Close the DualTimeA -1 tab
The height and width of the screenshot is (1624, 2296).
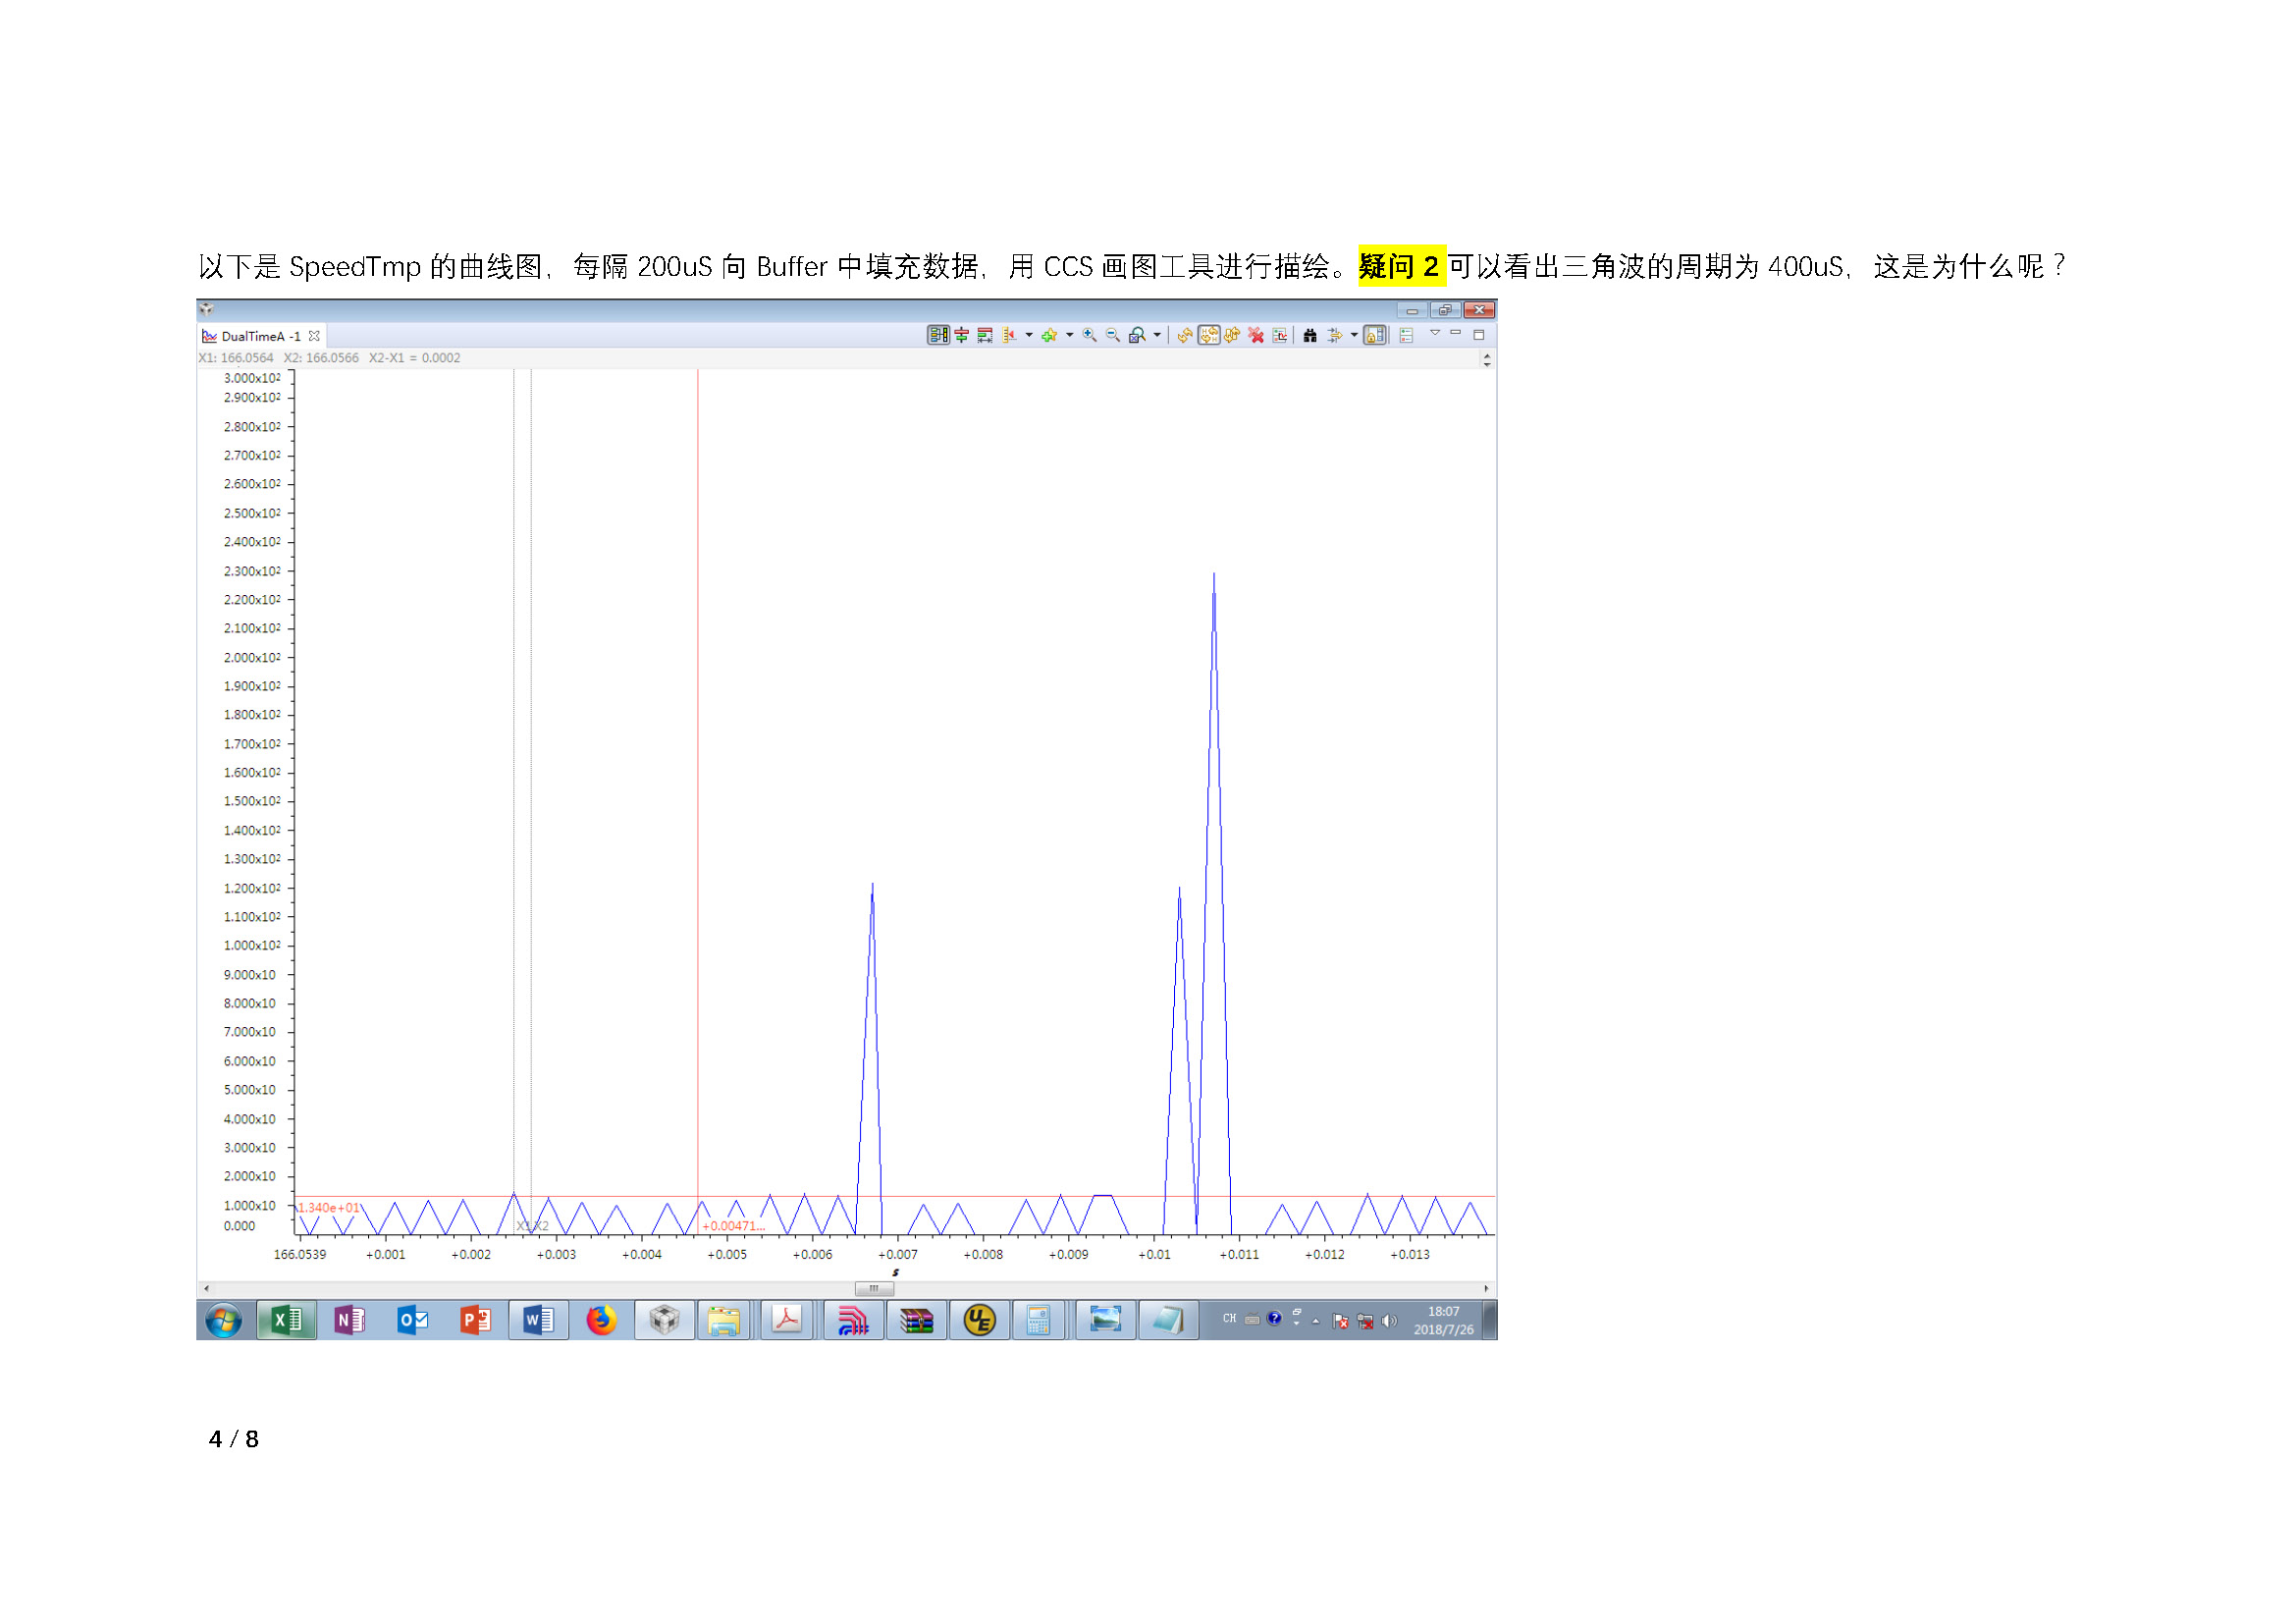314,337
